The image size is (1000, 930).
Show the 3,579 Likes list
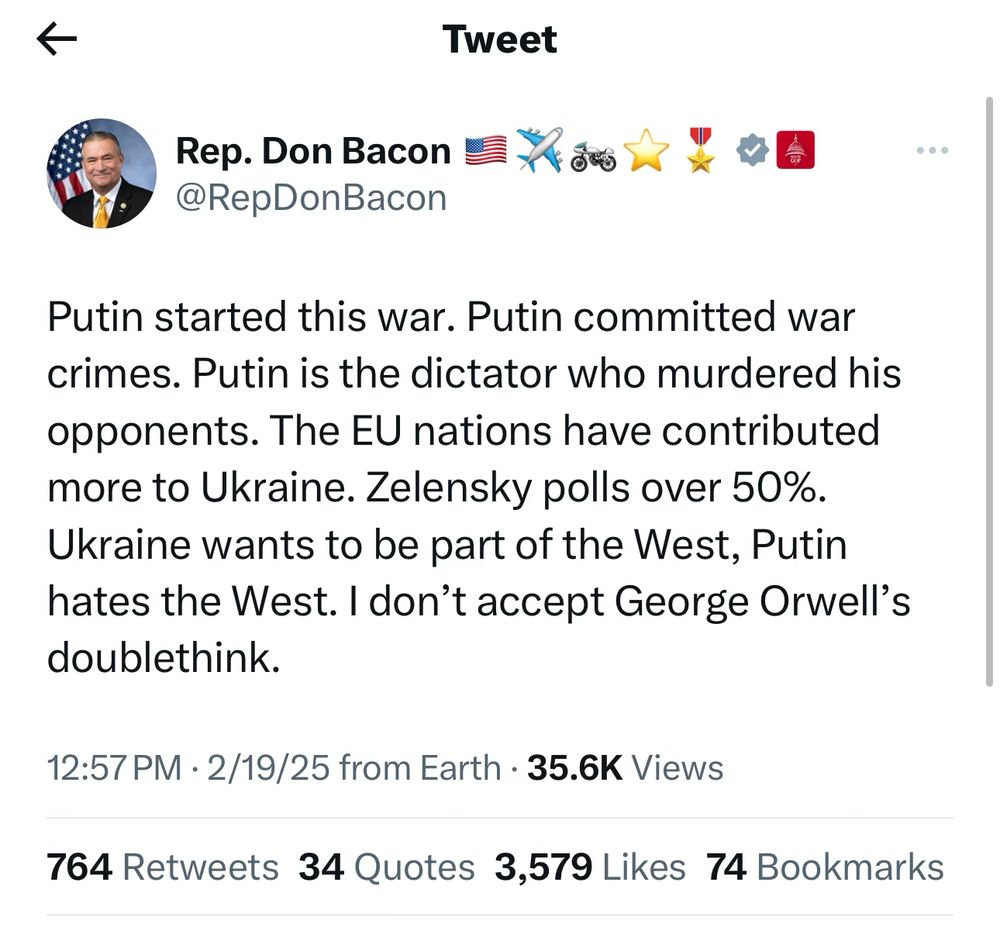[590, 867]
